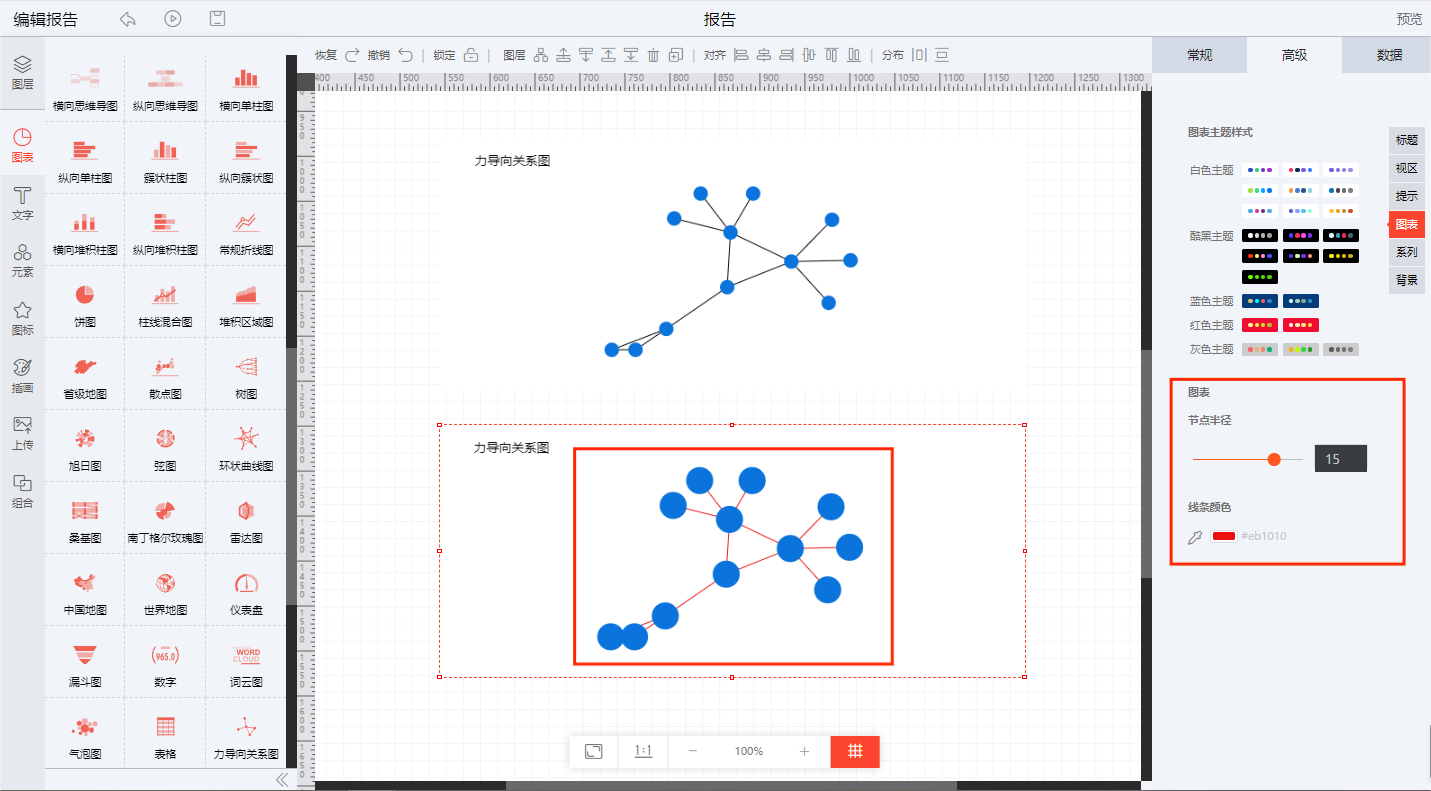Collapse the chart library panel
Viewport: 1431px width, 791px height.
(282, 779)
